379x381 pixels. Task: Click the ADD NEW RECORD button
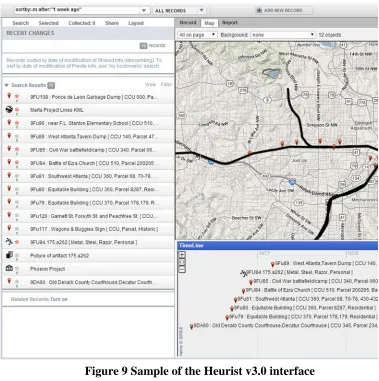point(284,10)
